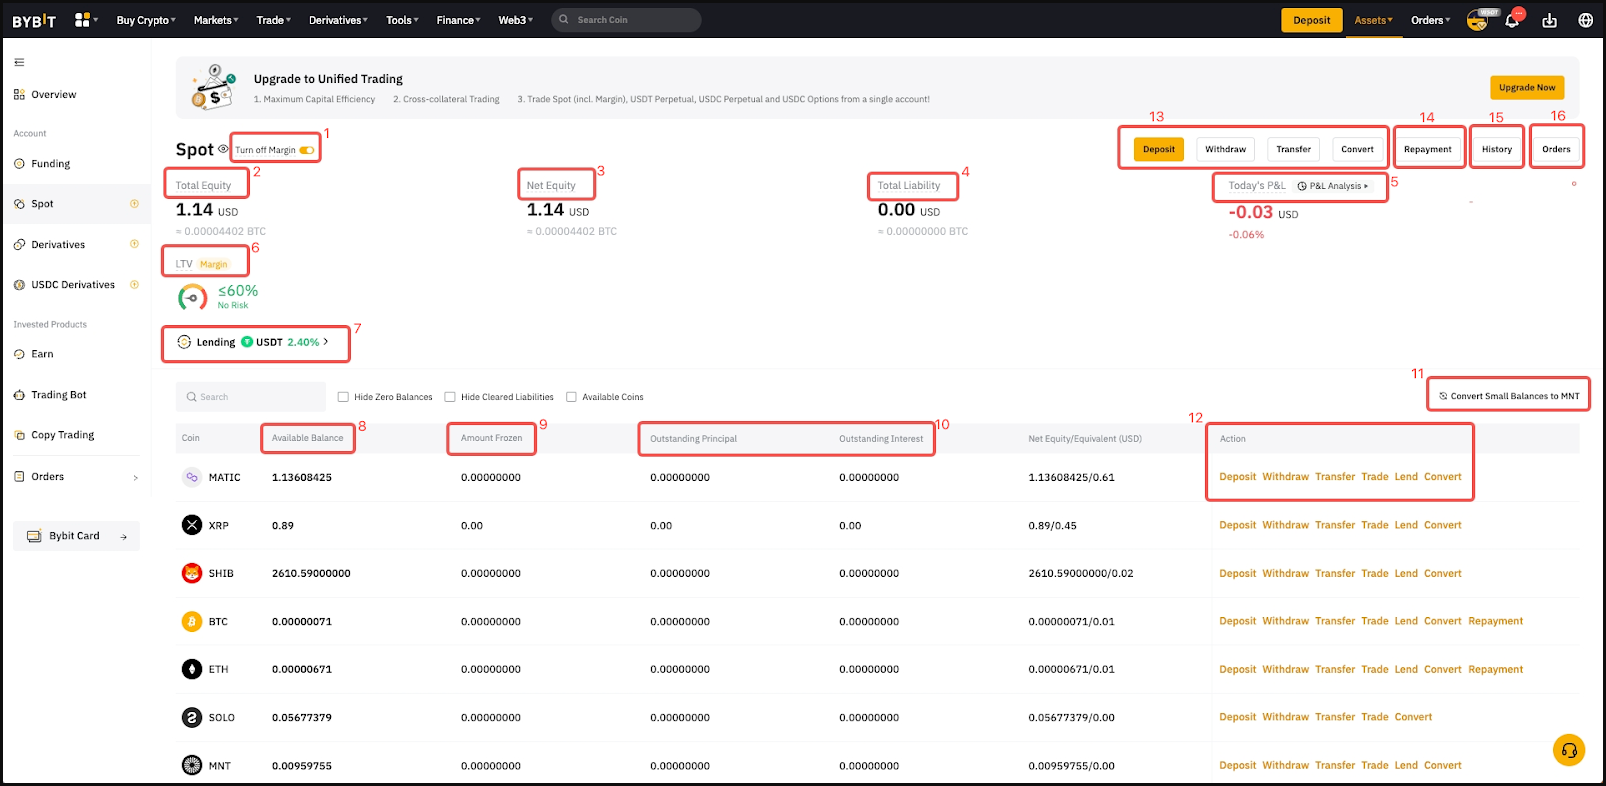
Task: Check the Hide Zero Balances checkbox
Action: (x=343, y=397)
